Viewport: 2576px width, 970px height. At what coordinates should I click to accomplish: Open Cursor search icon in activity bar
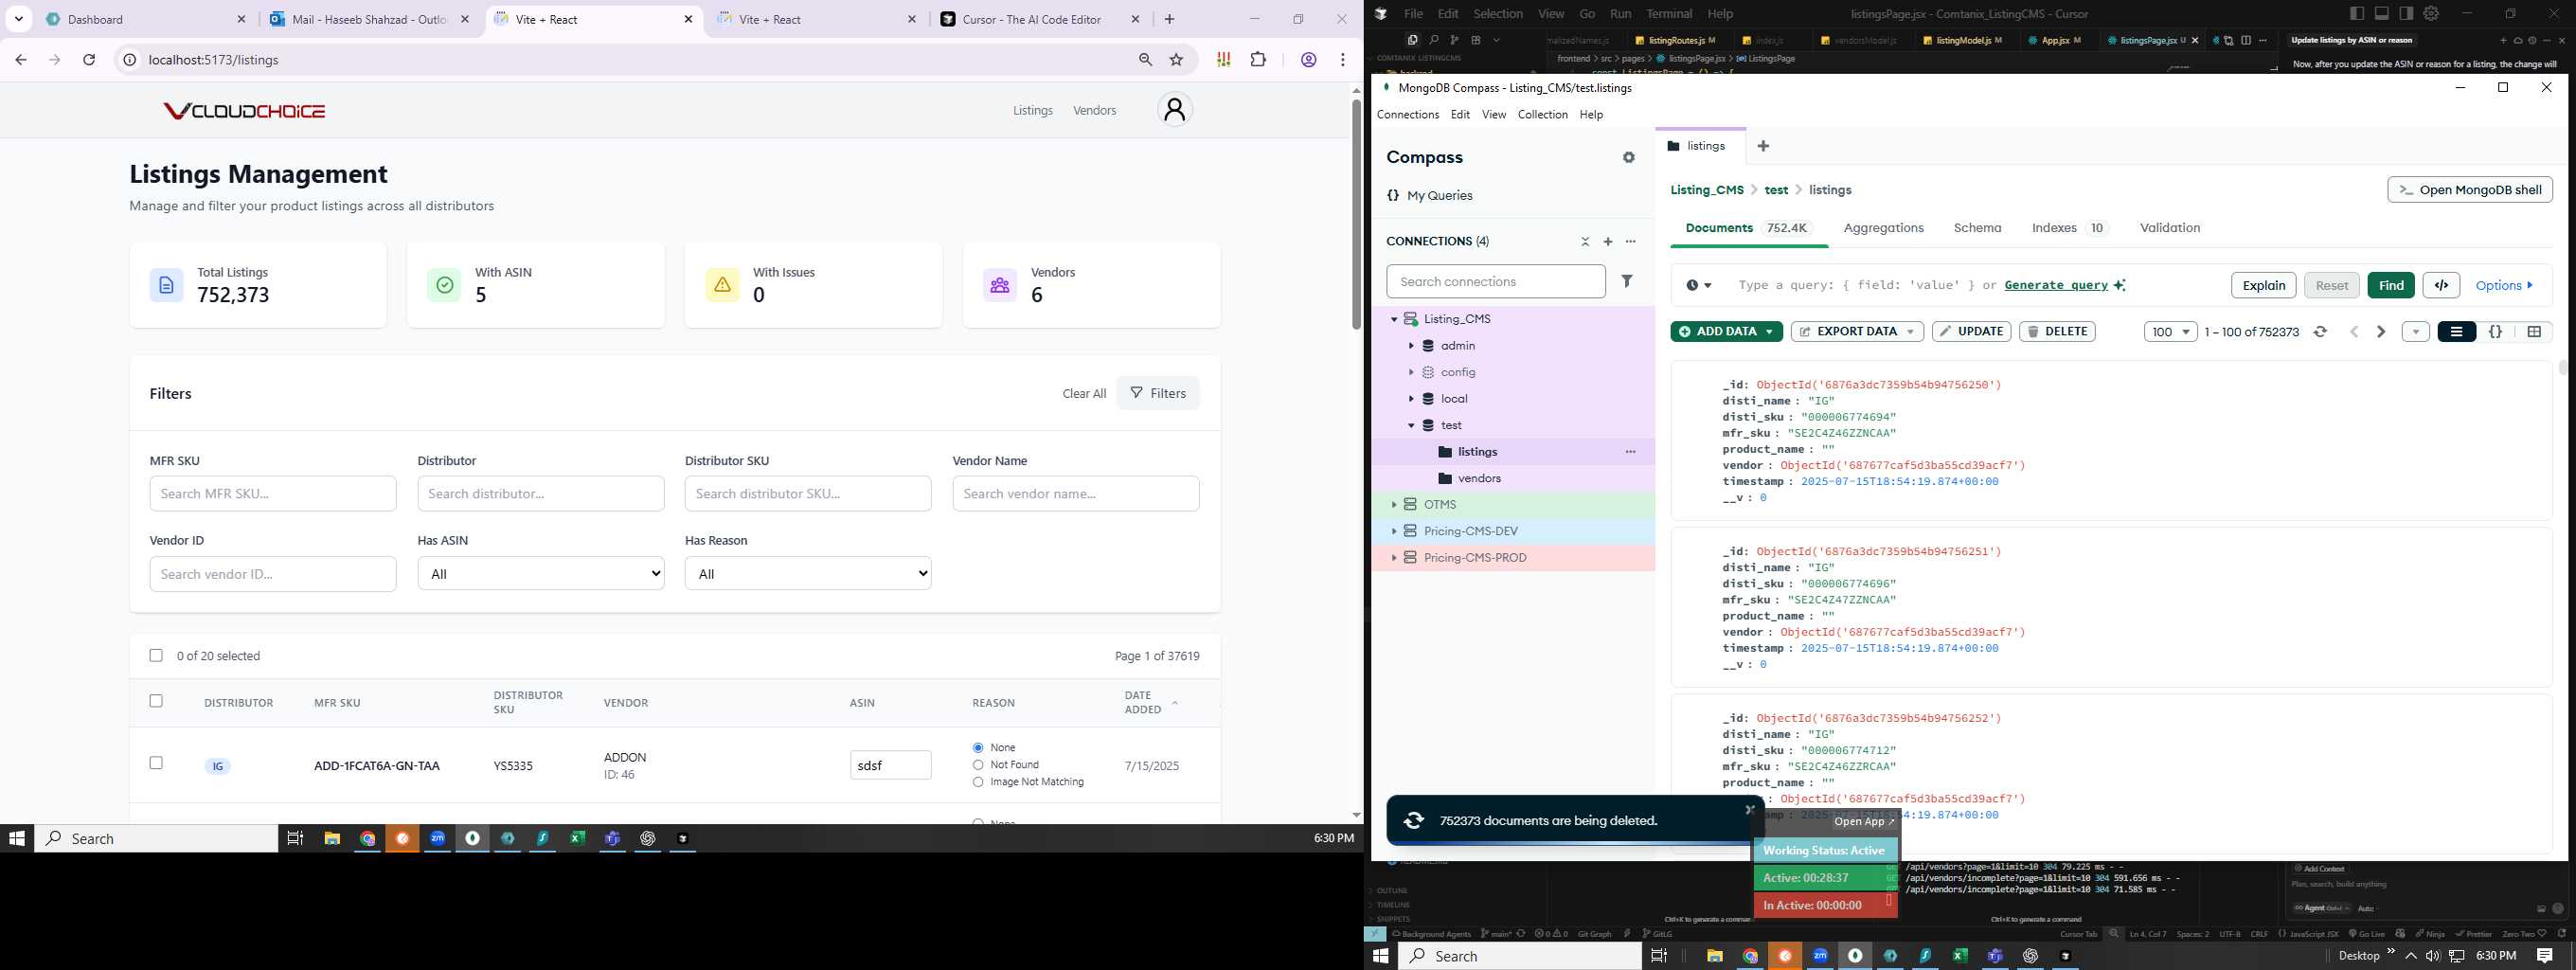click(x=1433, y=40)
